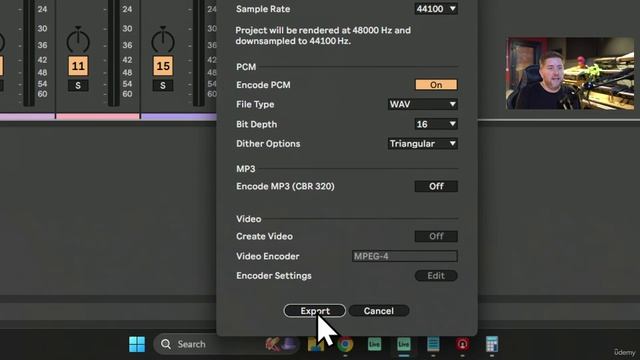Enable Encode MP3 (CBR 320)
The height and width of the screenshot is (360, 640).
point(436,186)
